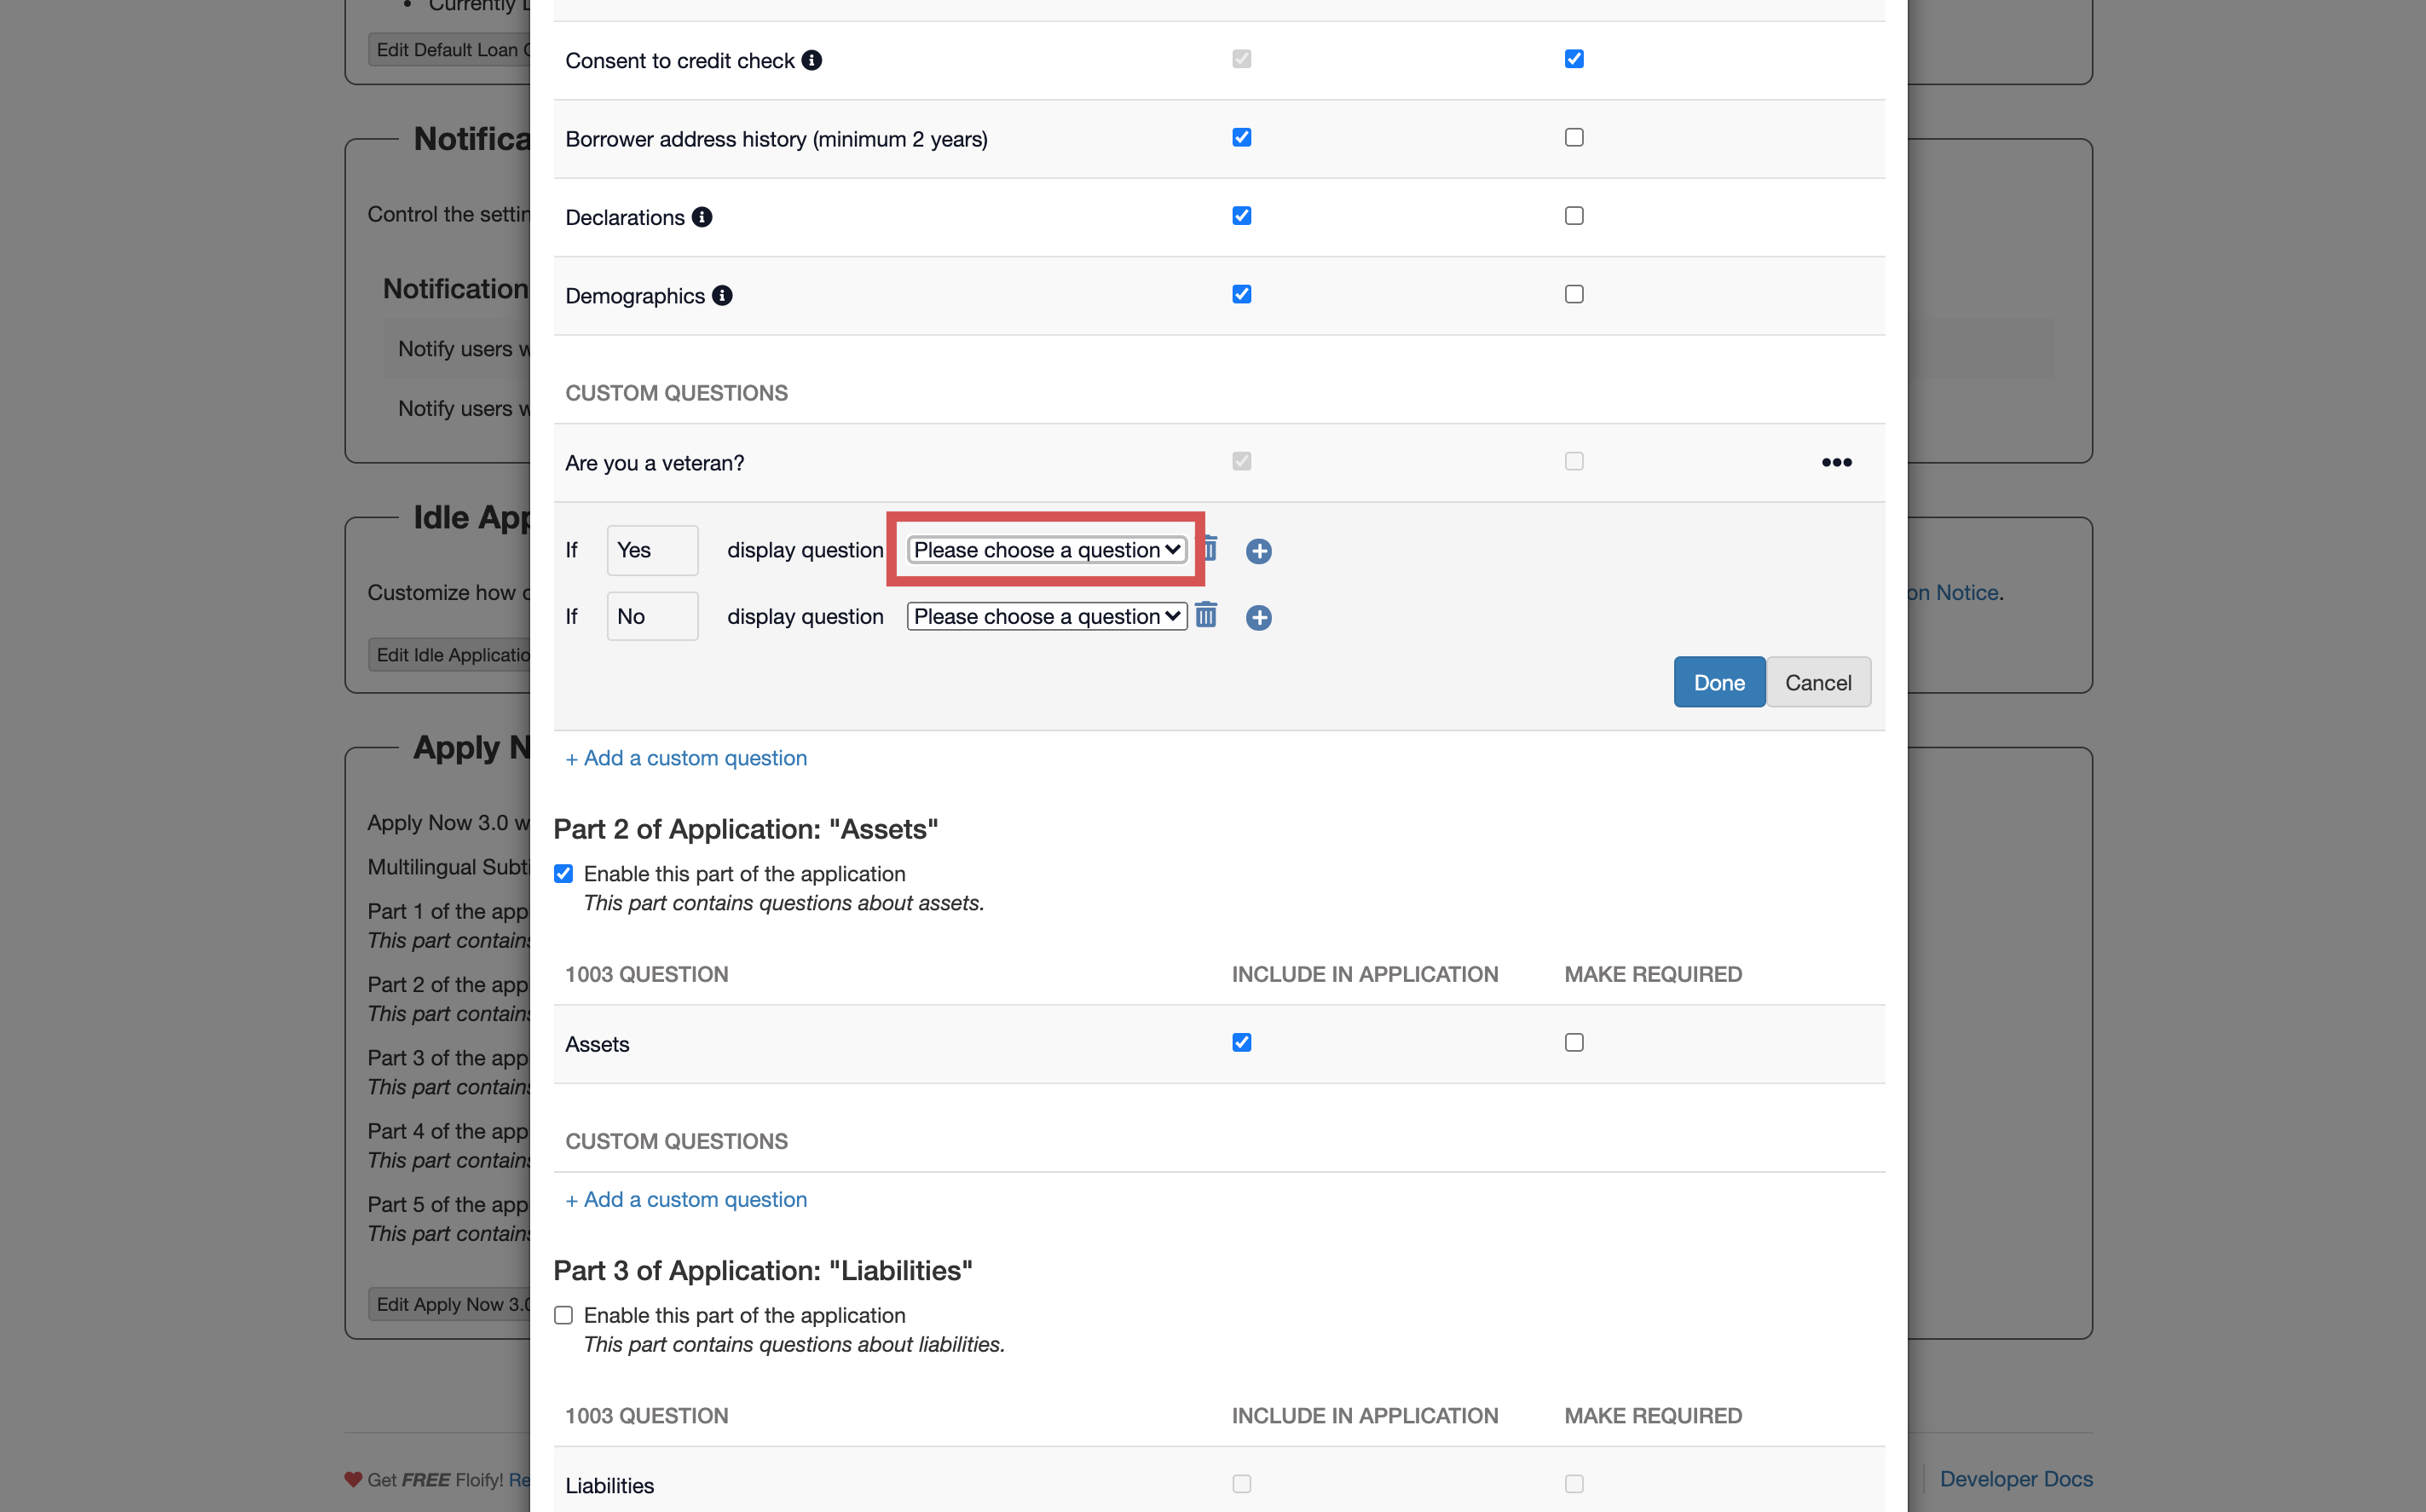The width and height of the screenshot is (2426, 1512).
Task: Open three-dot menu for veteran question
Action: click(x=1836, y=462)
